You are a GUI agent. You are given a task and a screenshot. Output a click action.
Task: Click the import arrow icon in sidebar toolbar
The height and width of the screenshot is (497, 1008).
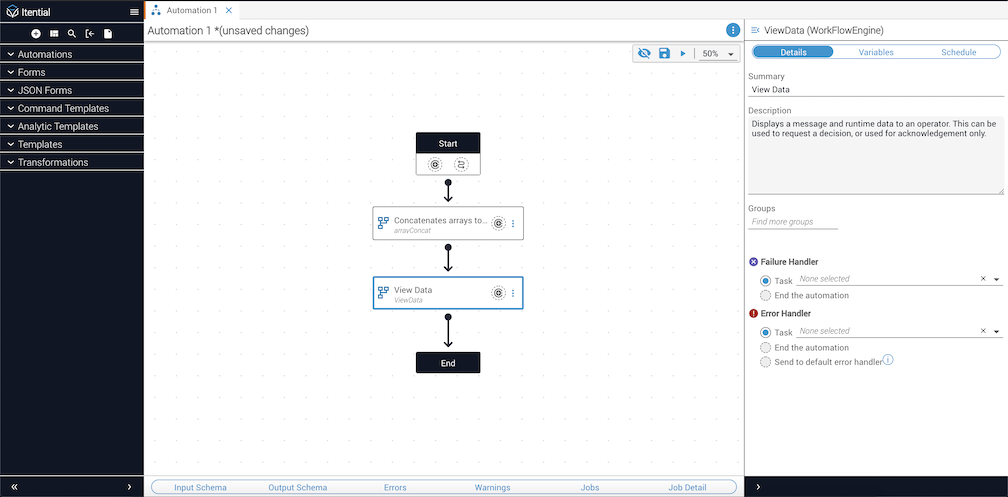click(90, 33)
